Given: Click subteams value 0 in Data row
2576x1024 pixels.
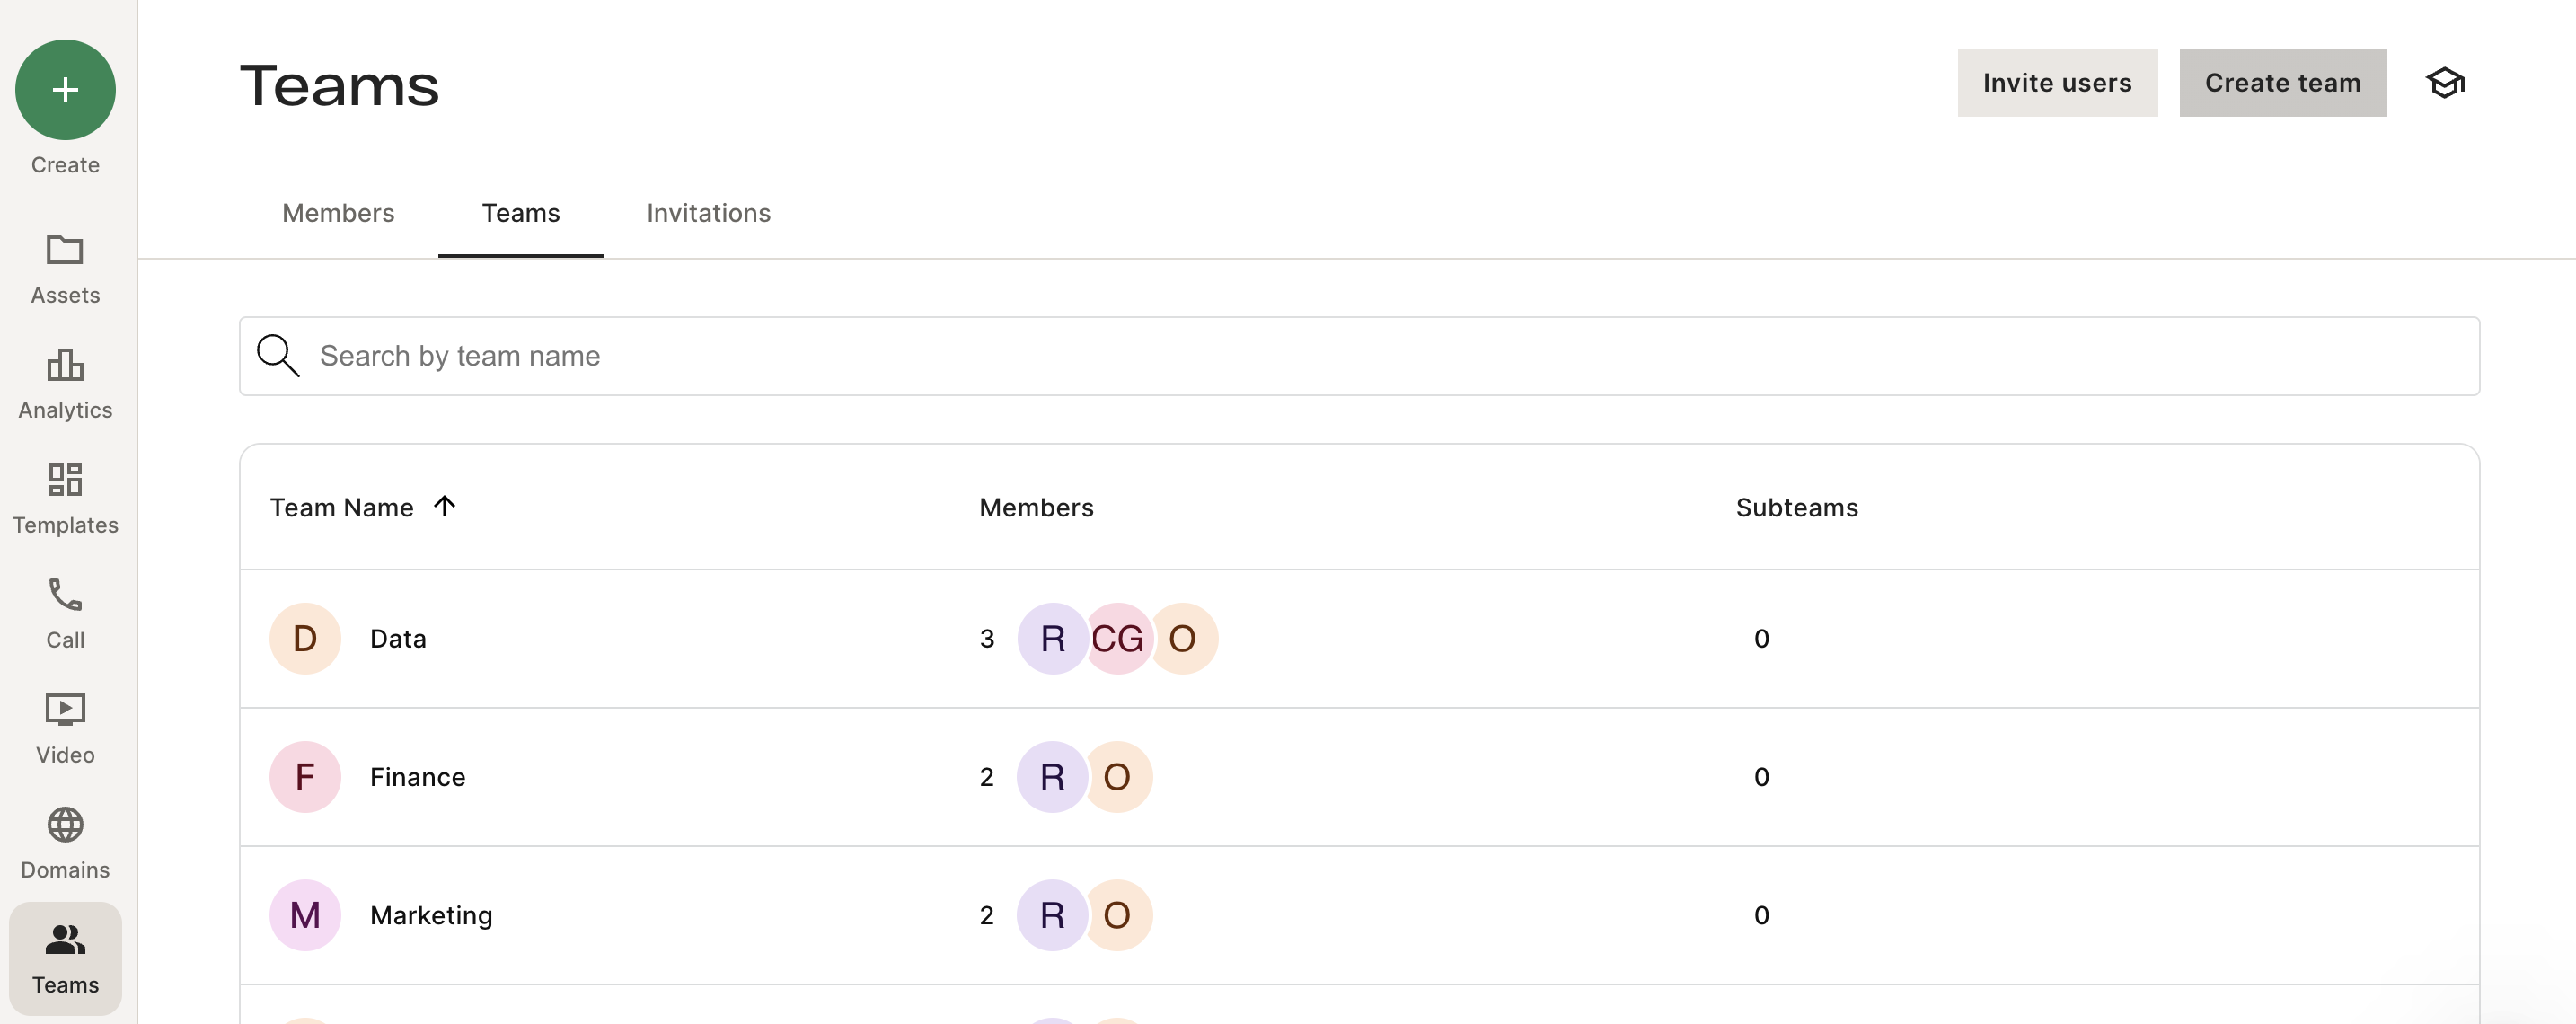Looking at the screenshot, I should pos(1761,639).
